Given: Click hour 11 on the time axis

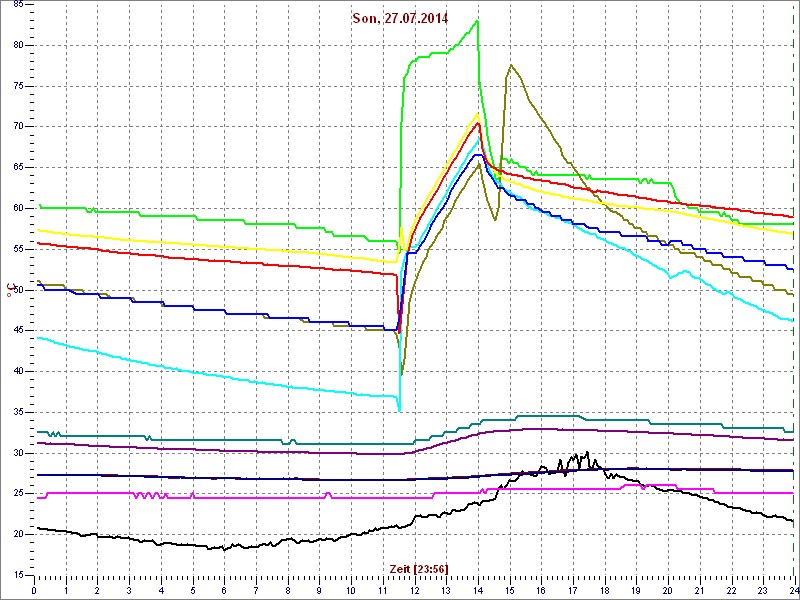Looking at the screenshot, I should pyautogui.click(x=382, y=589).
